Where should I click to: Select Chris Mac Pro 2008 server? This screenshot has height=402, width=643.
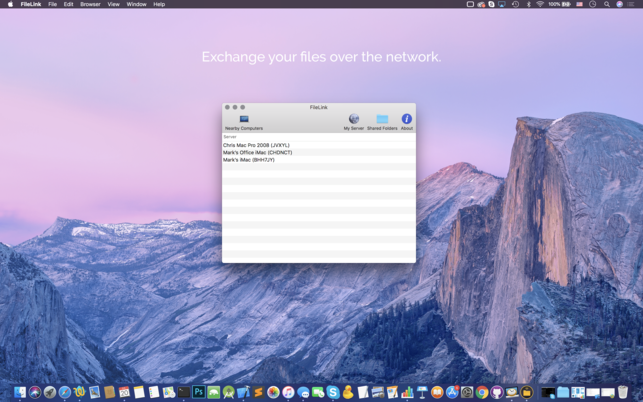(256, 145)
